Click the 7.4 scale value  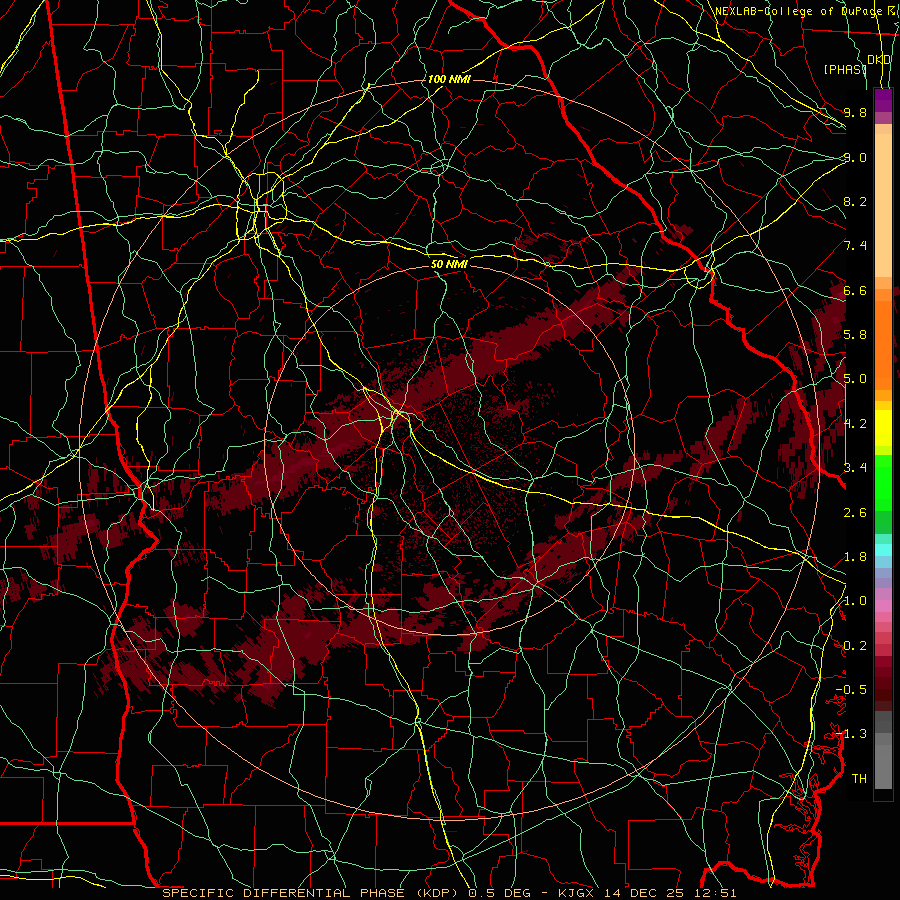(x=855, y=246)
